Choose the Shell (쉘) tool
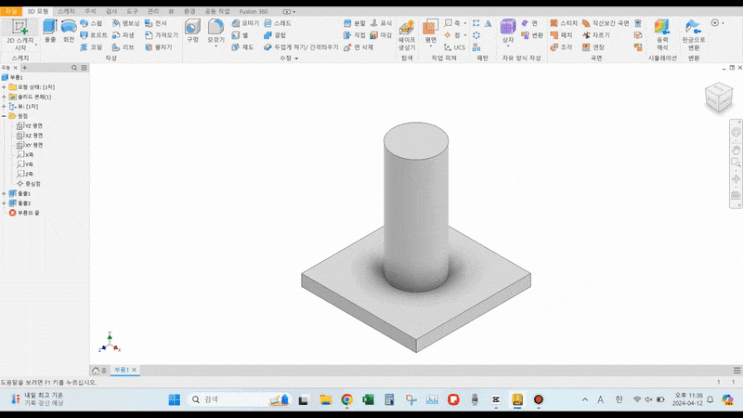The width and height of the screenshot is (743, 418). [x=240, y=35]
